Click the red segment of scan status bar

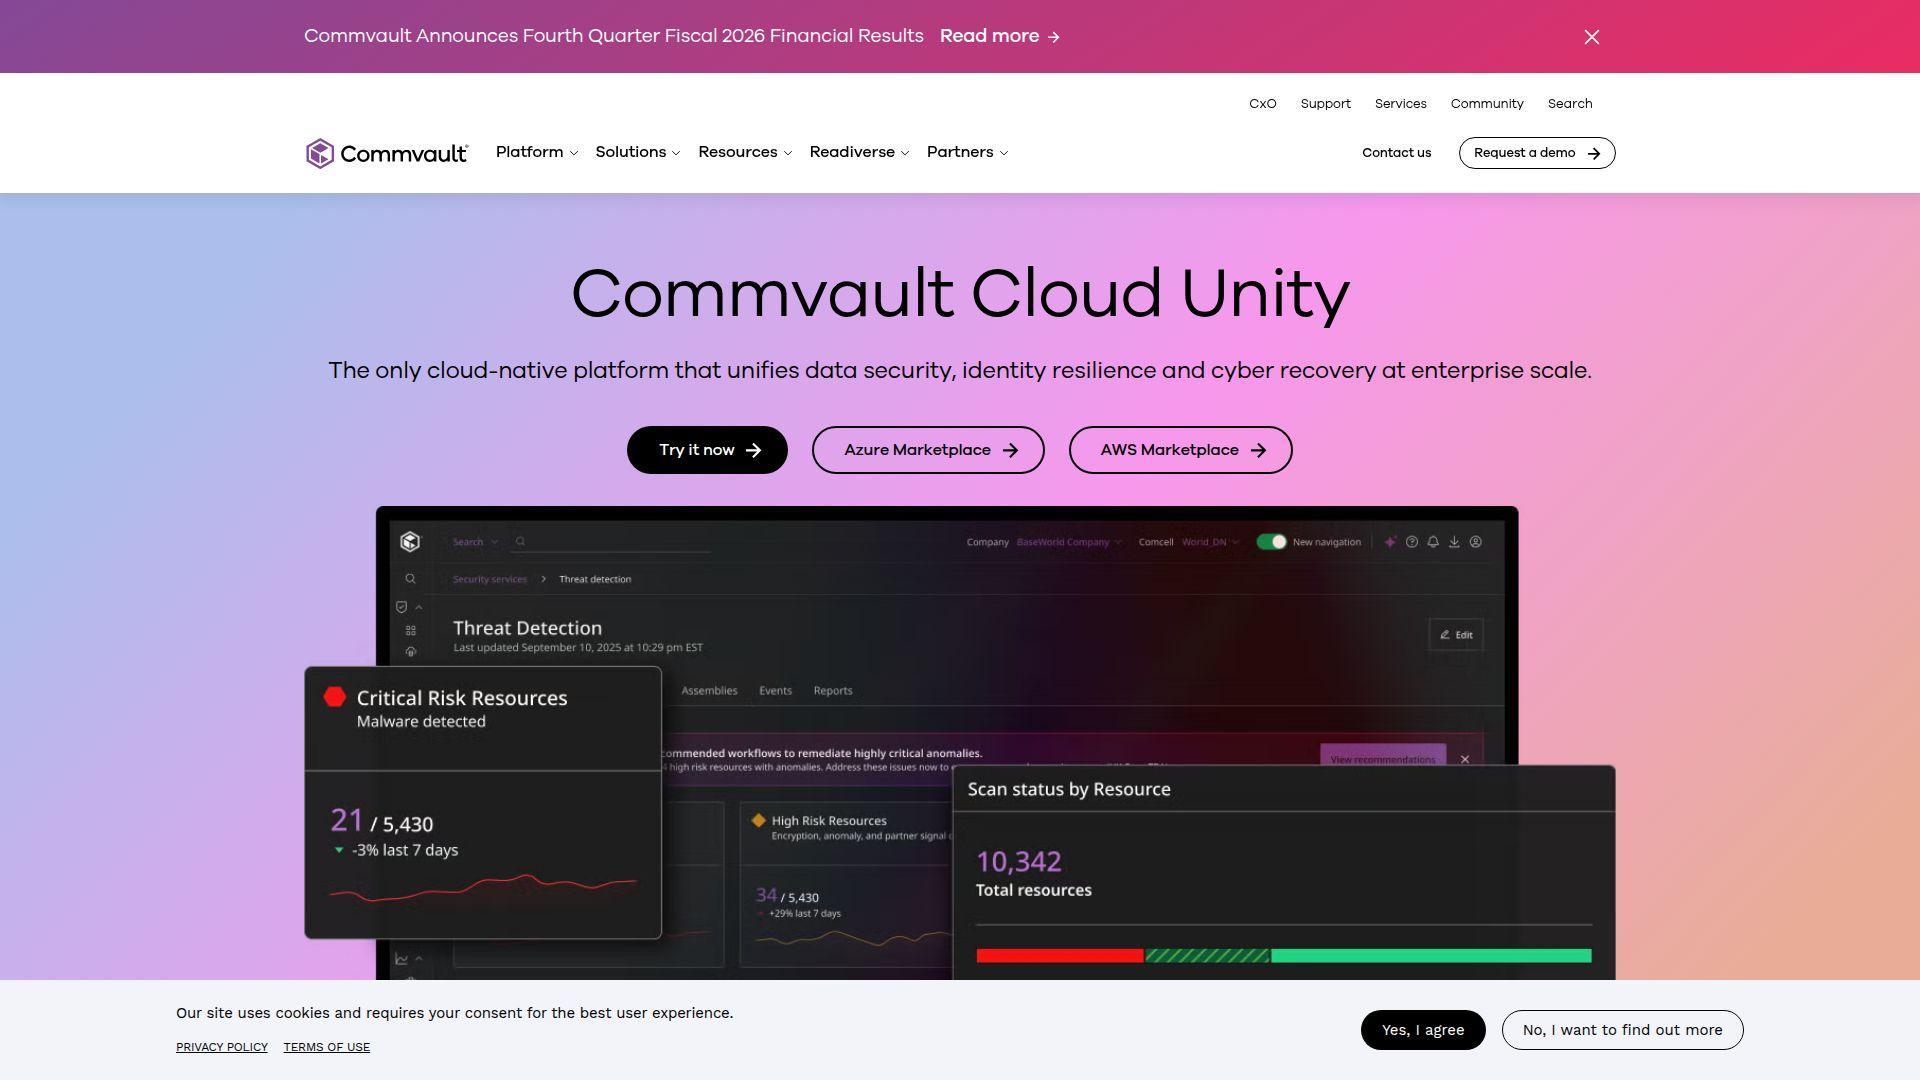coord(1060,956)
